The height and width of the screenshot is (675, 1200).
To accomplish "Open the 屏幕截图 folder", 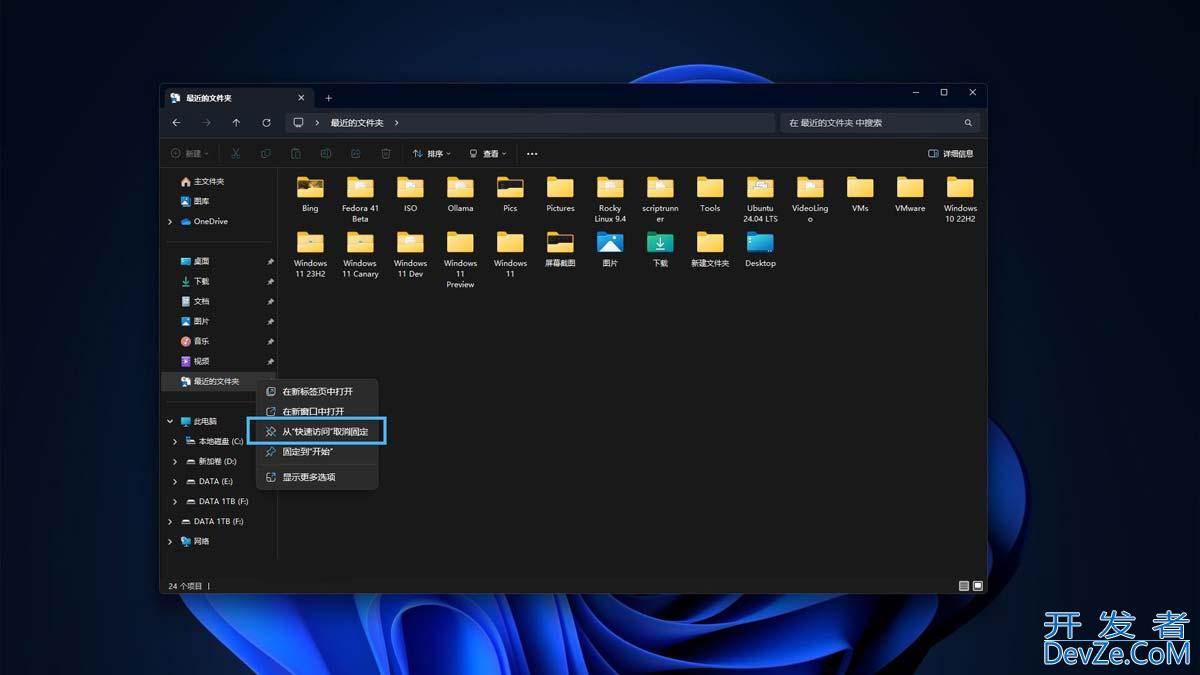I will 560,250.
